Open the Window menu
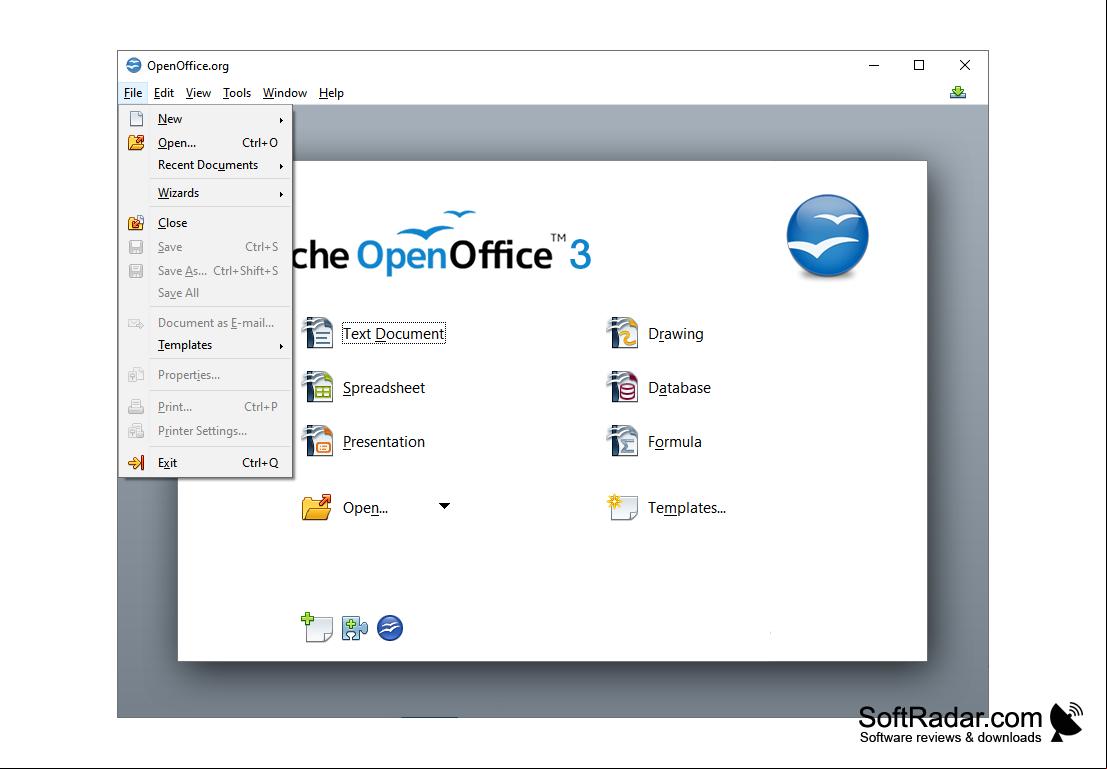This screenshot has height=769, width=1107. click(x=285, y=93)
